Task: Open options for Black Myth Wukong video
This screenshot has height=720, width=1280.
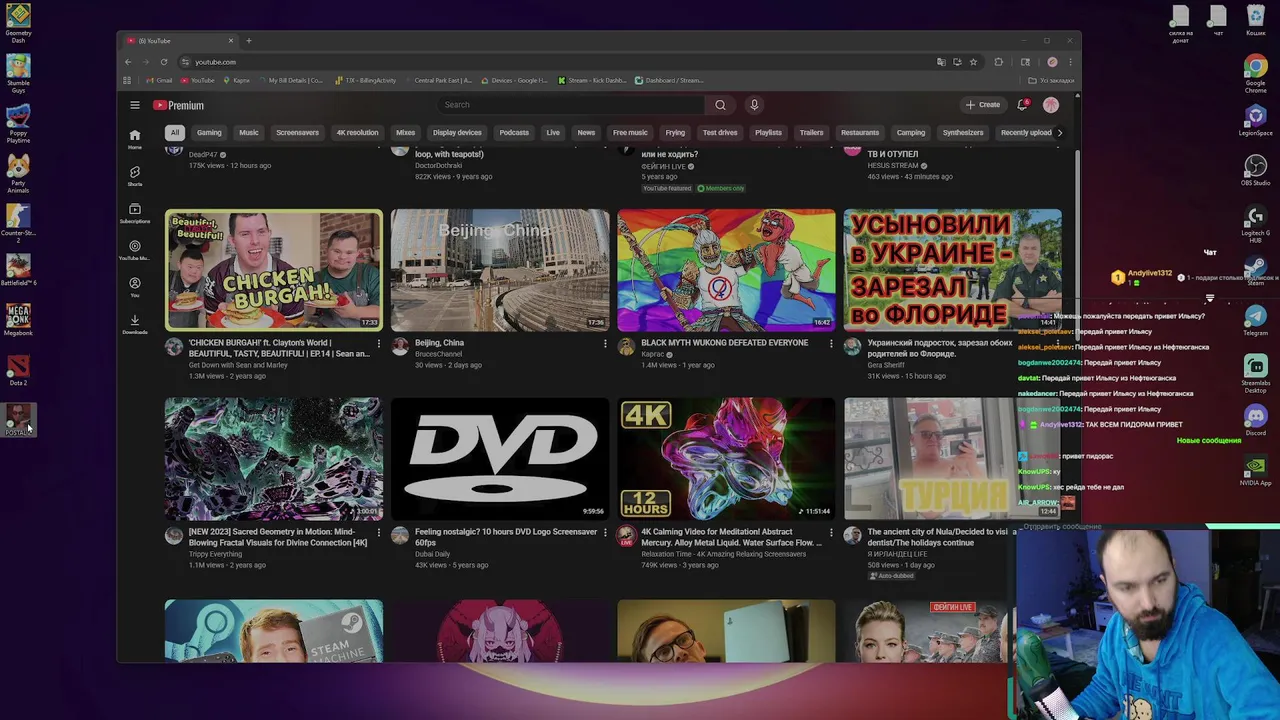Action: click(x=830, y=343)
